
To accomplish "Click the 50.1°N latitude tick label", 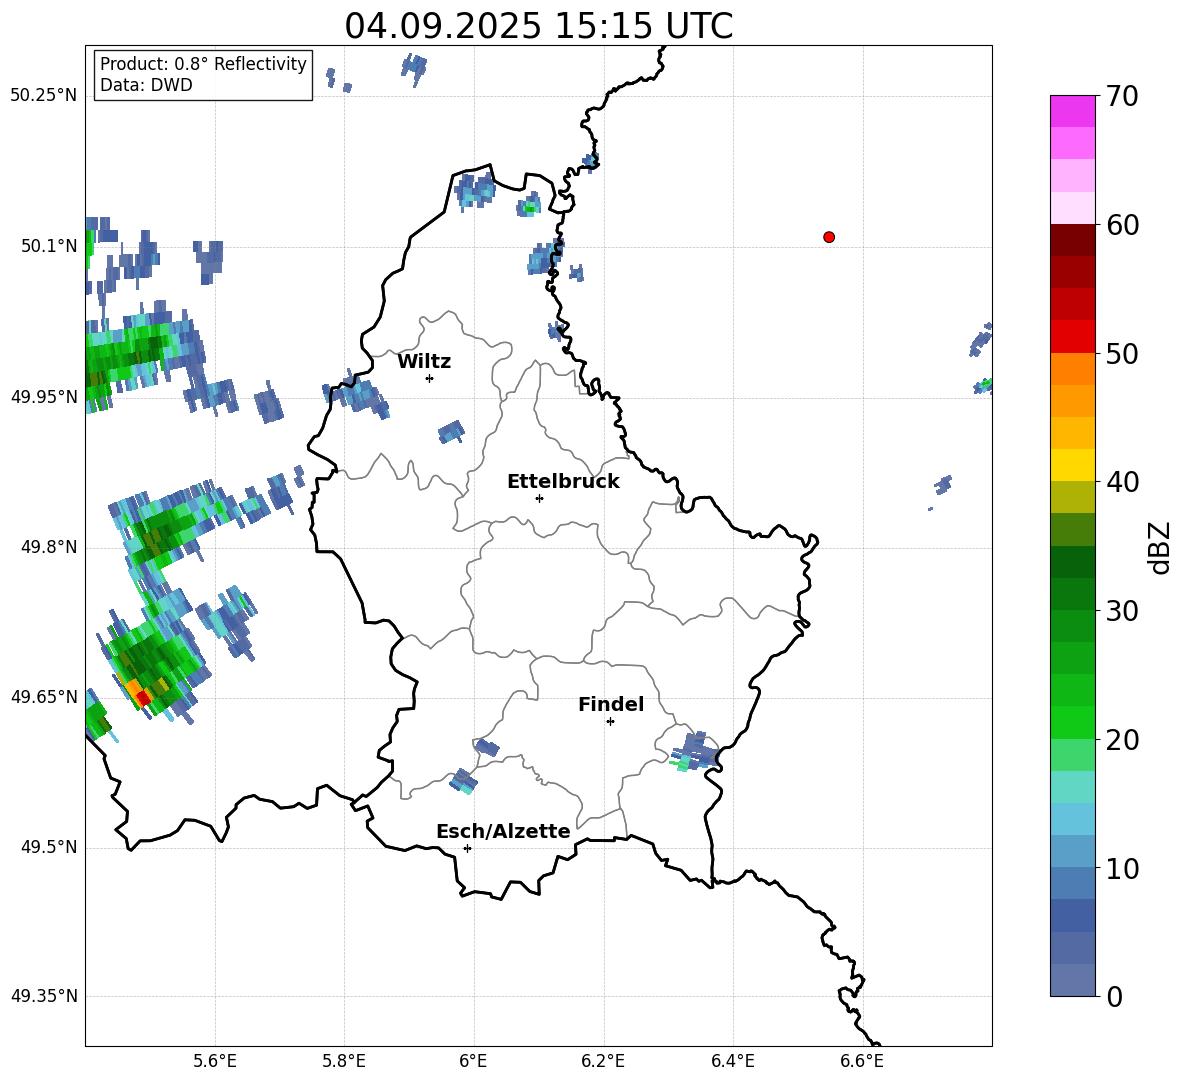I will (49, 246).
